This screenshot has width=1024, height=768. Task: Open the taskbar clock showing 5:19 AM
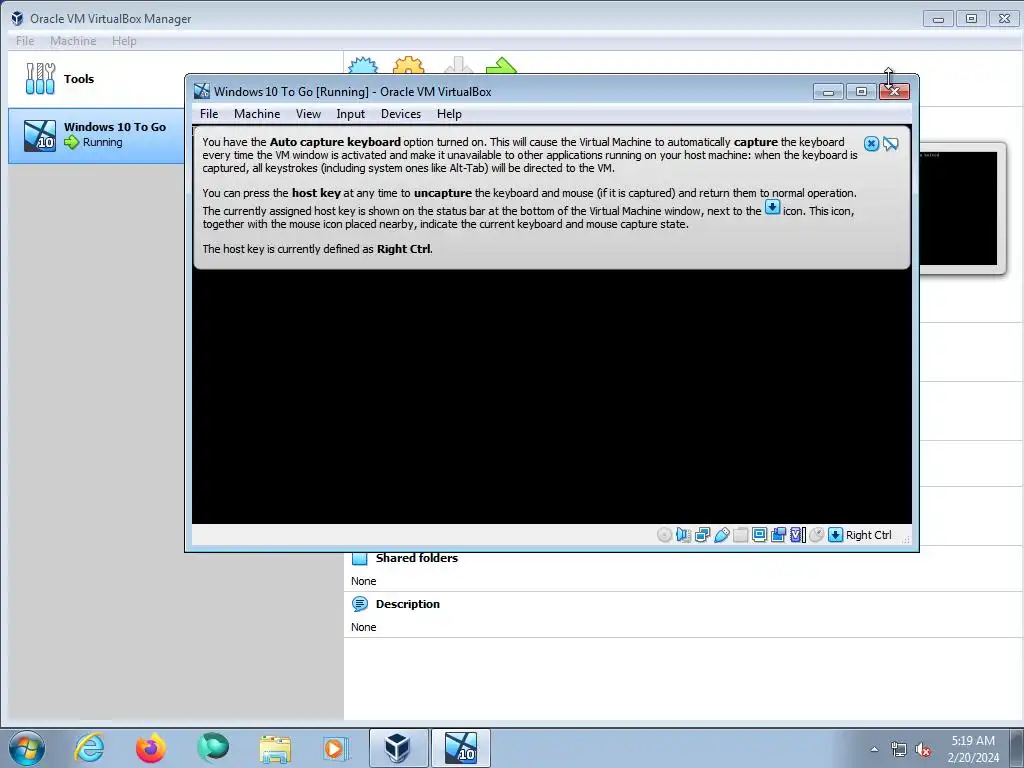[x=973, y=749]
